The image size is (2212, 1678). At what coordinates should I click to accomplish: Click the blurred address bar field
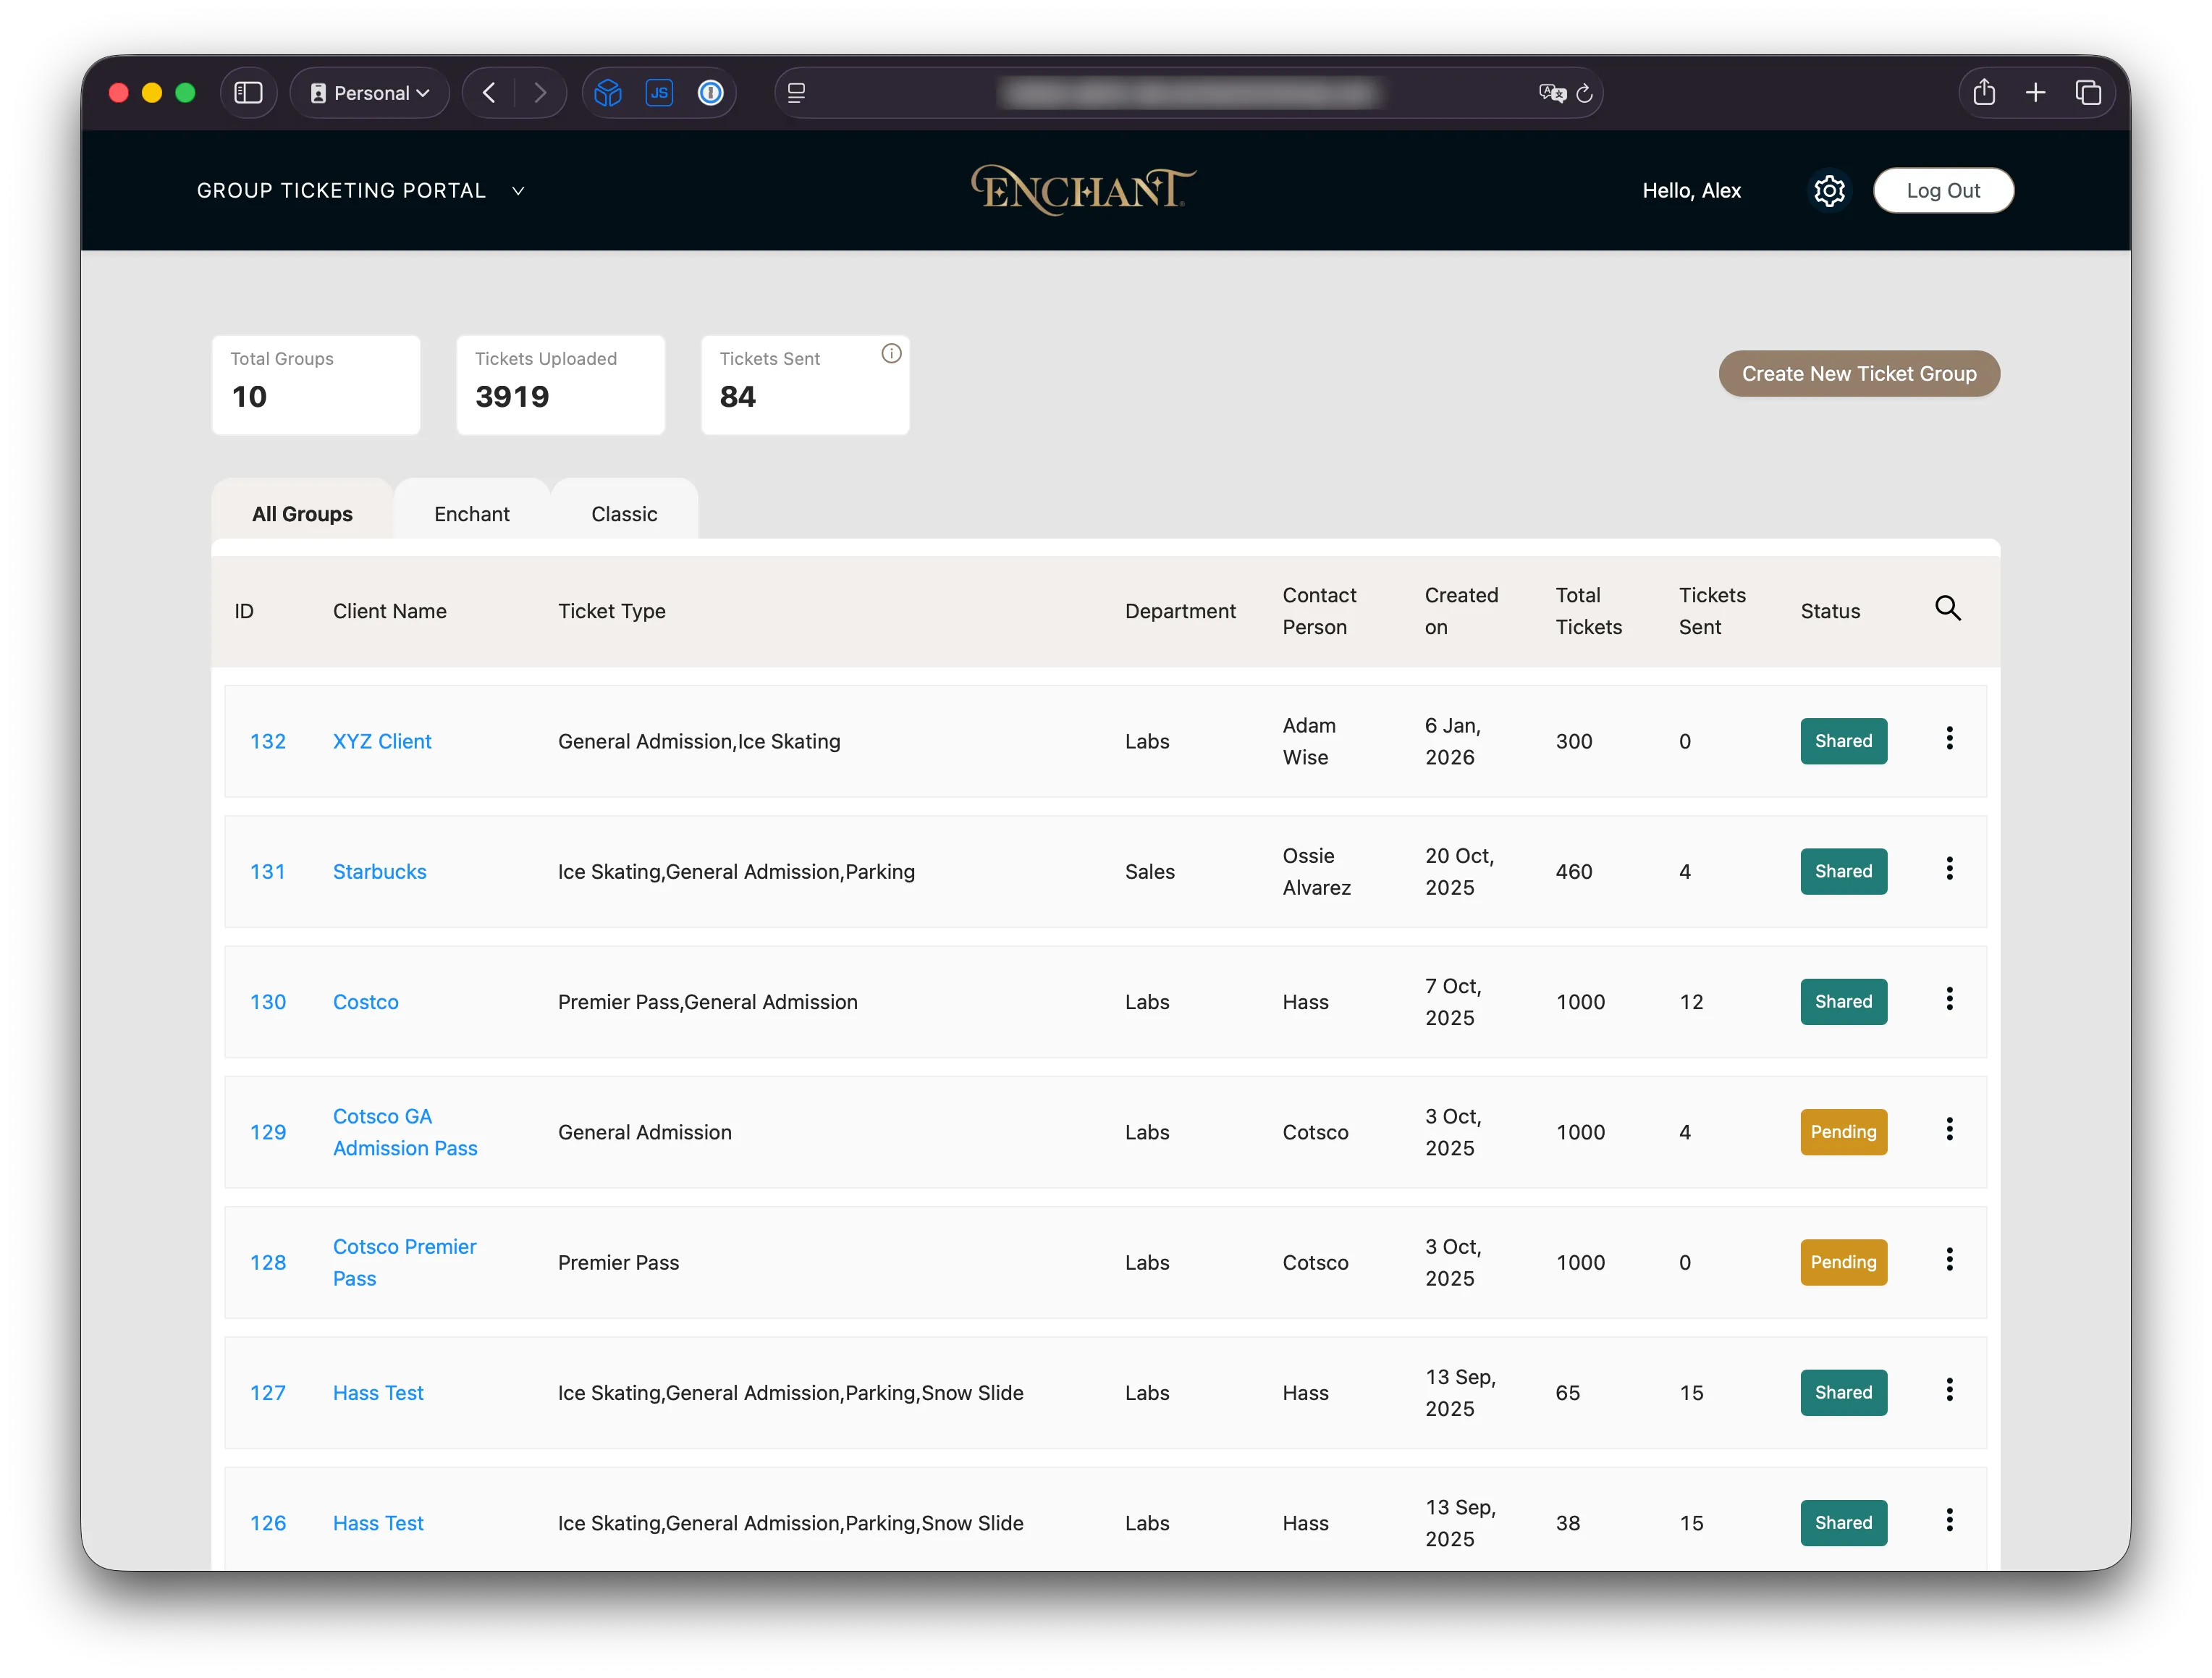click(1190, 93)
